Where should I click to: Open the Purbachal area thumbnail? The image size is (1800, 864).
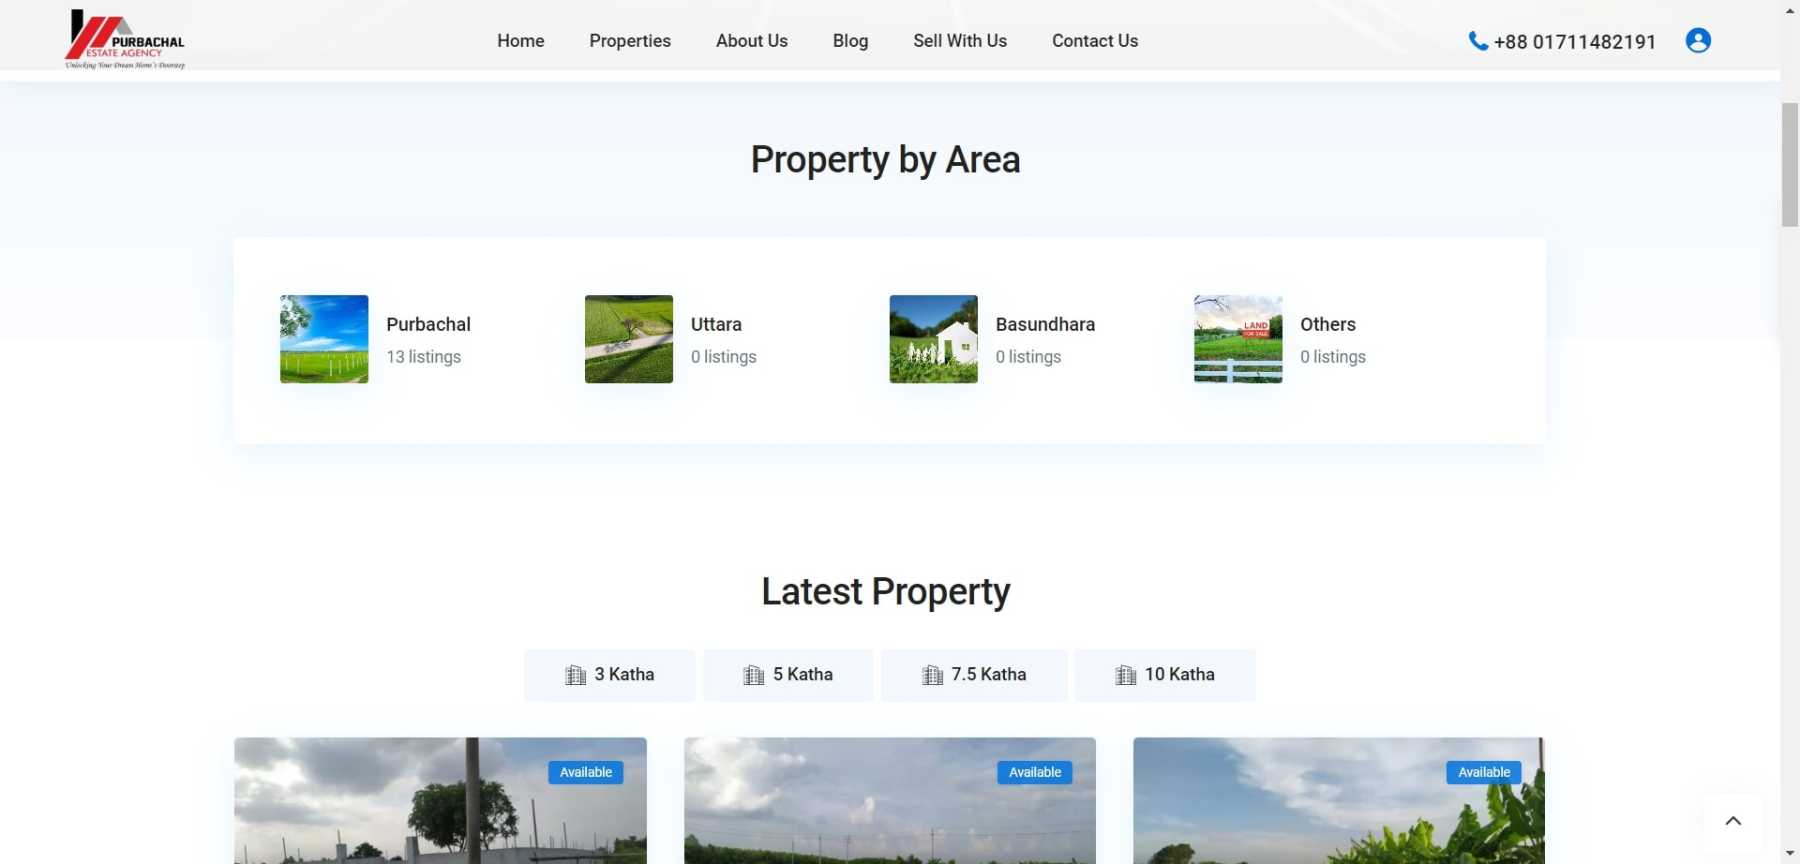324,339
